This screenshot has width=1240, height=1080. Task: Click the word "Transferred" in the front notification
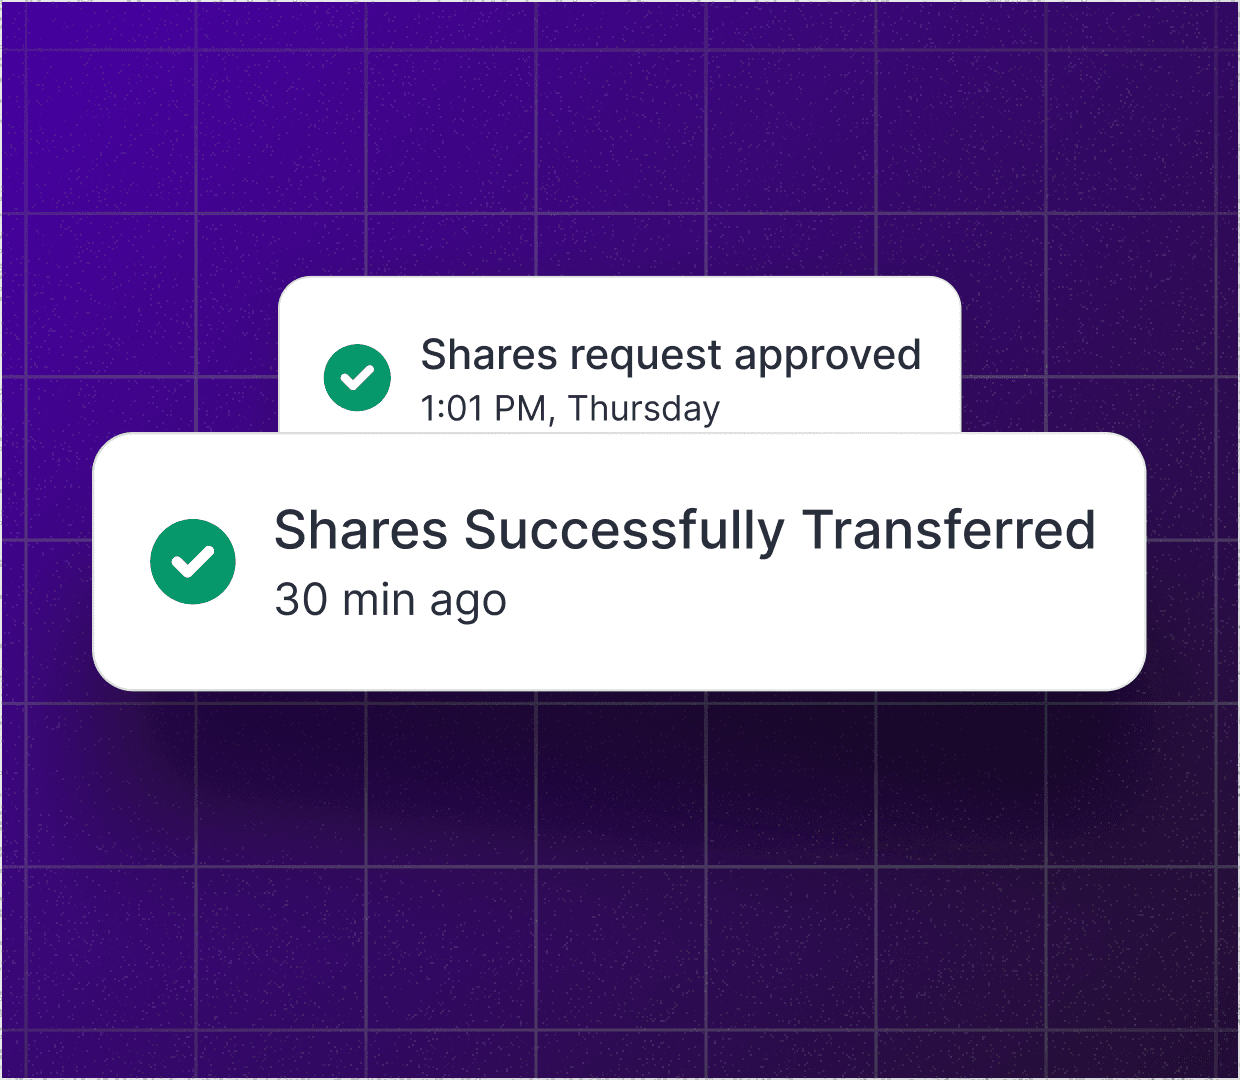(948, 530)
